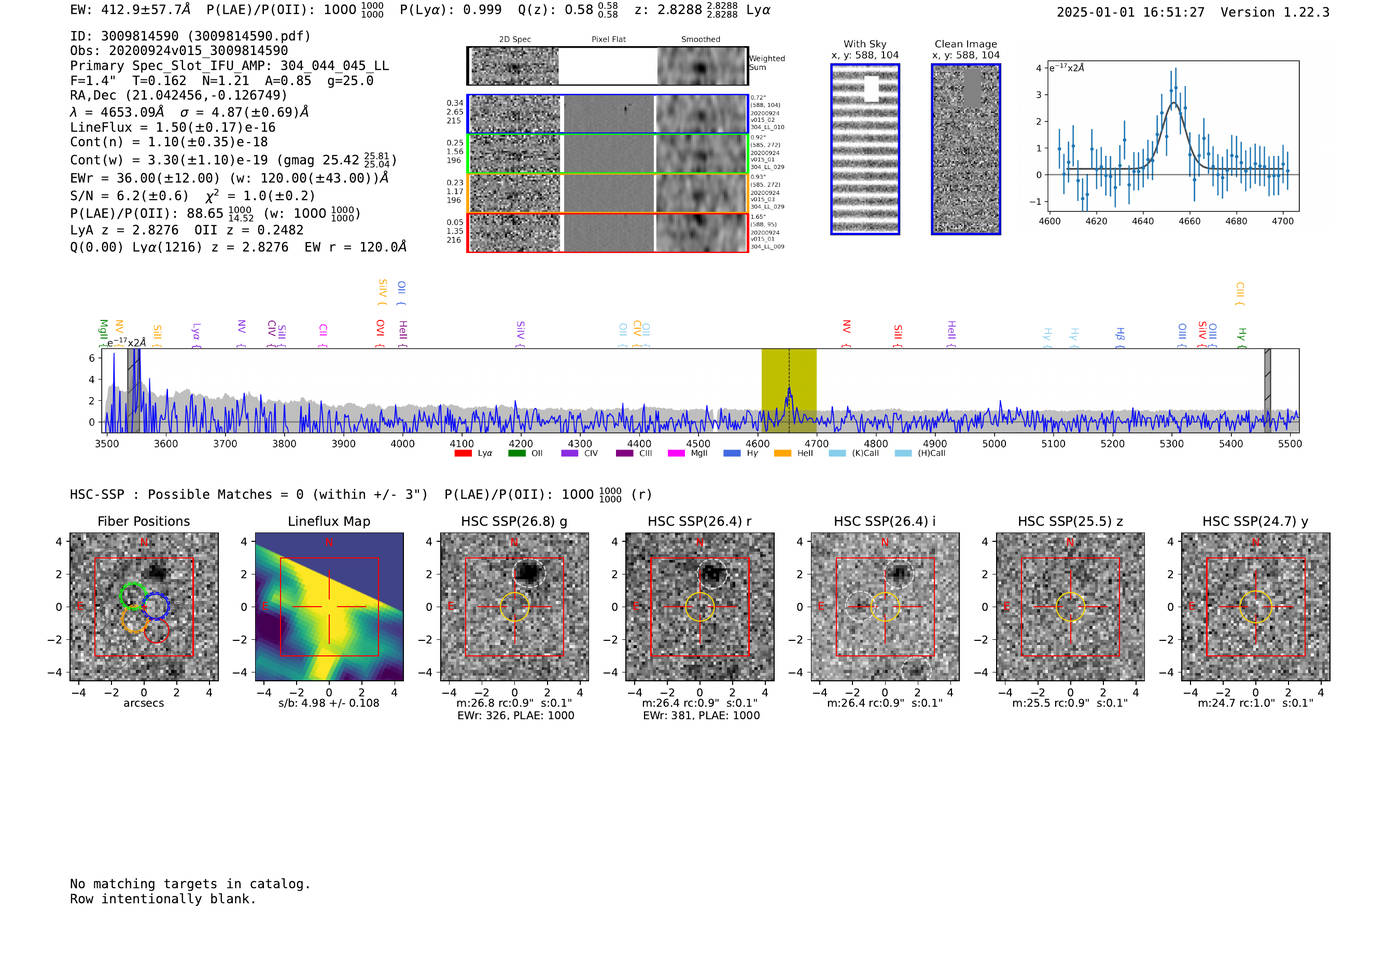
Task: Click the orange HeII legend swatch
Action: click(x=783, y=453)
